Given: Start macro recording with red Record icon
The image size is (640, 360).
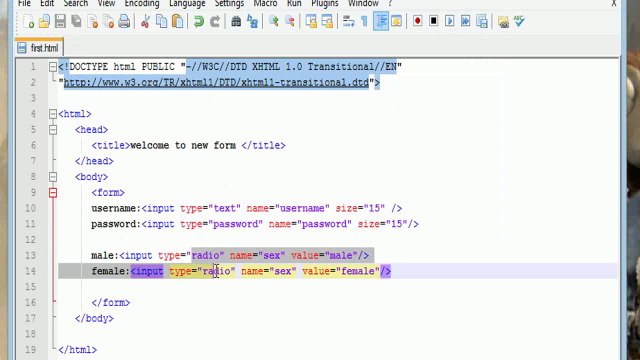Looking at the screenshot, I should coord(418,21).
